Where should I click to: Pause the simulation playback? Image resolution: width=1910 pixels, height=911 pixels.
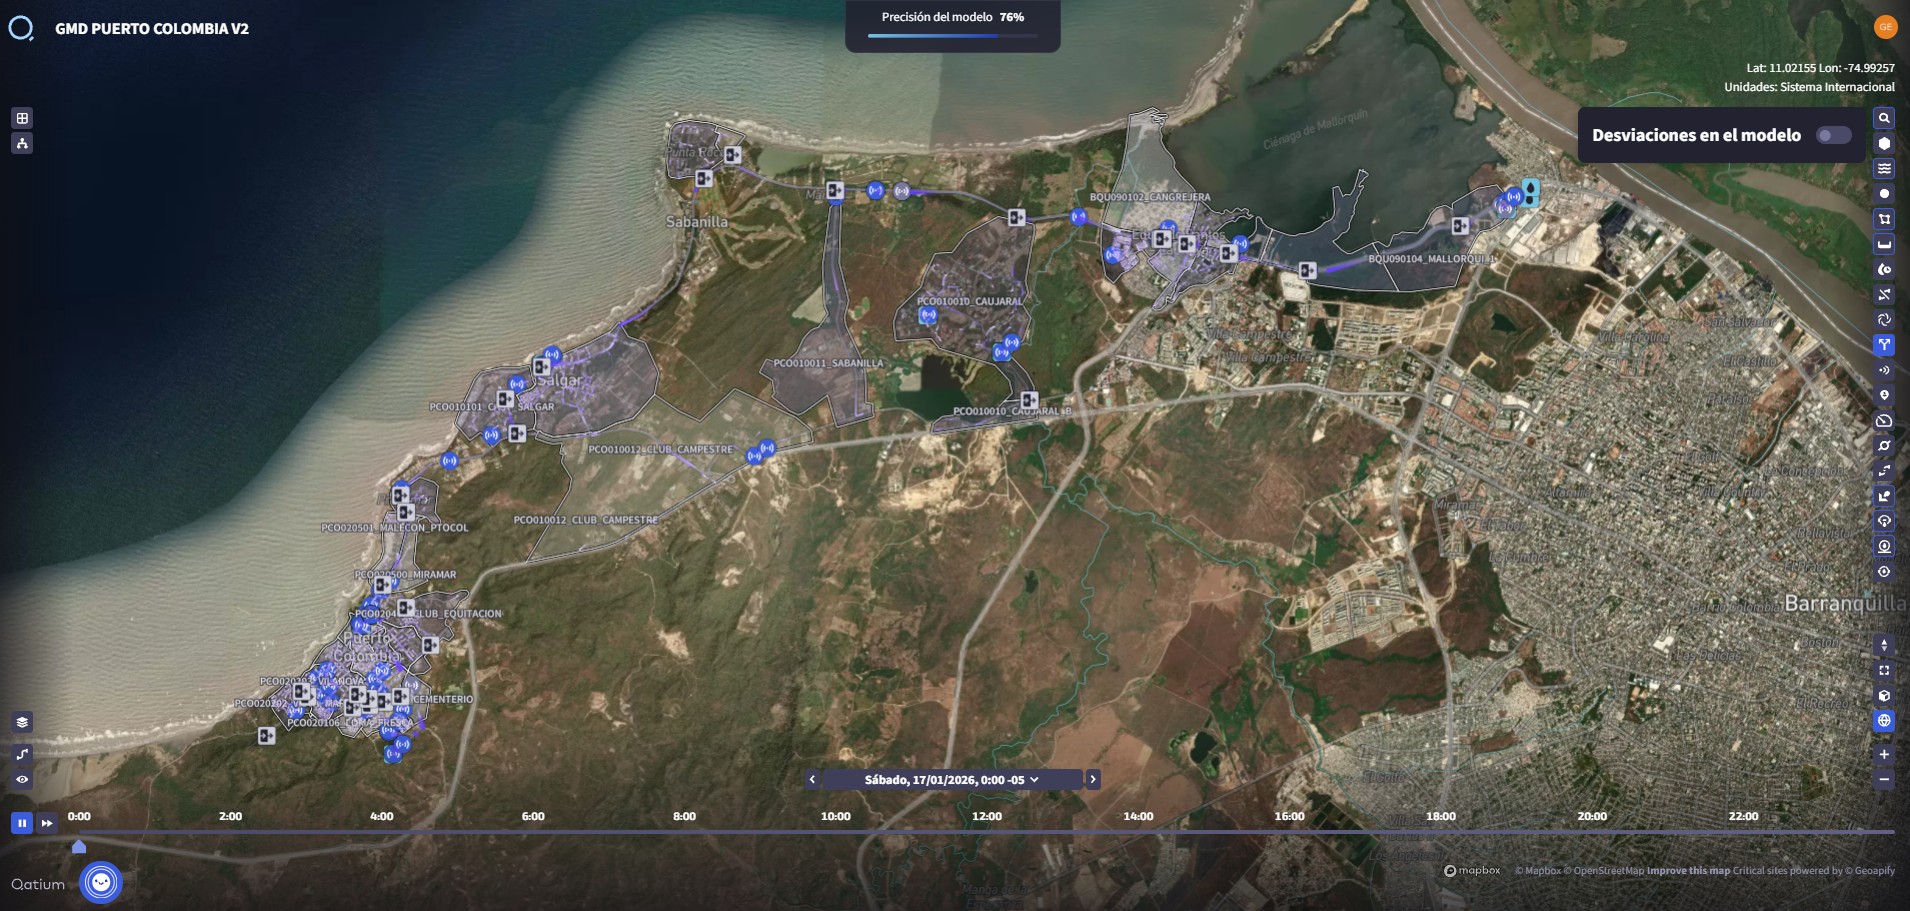click(x=21, y=823)
